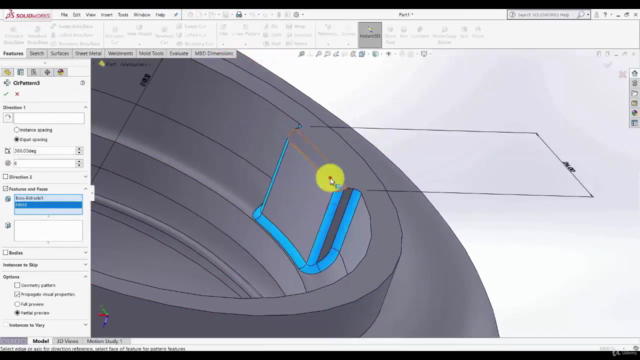
Task: Open Hide/Show Items icon
Action: click(389, 54)
